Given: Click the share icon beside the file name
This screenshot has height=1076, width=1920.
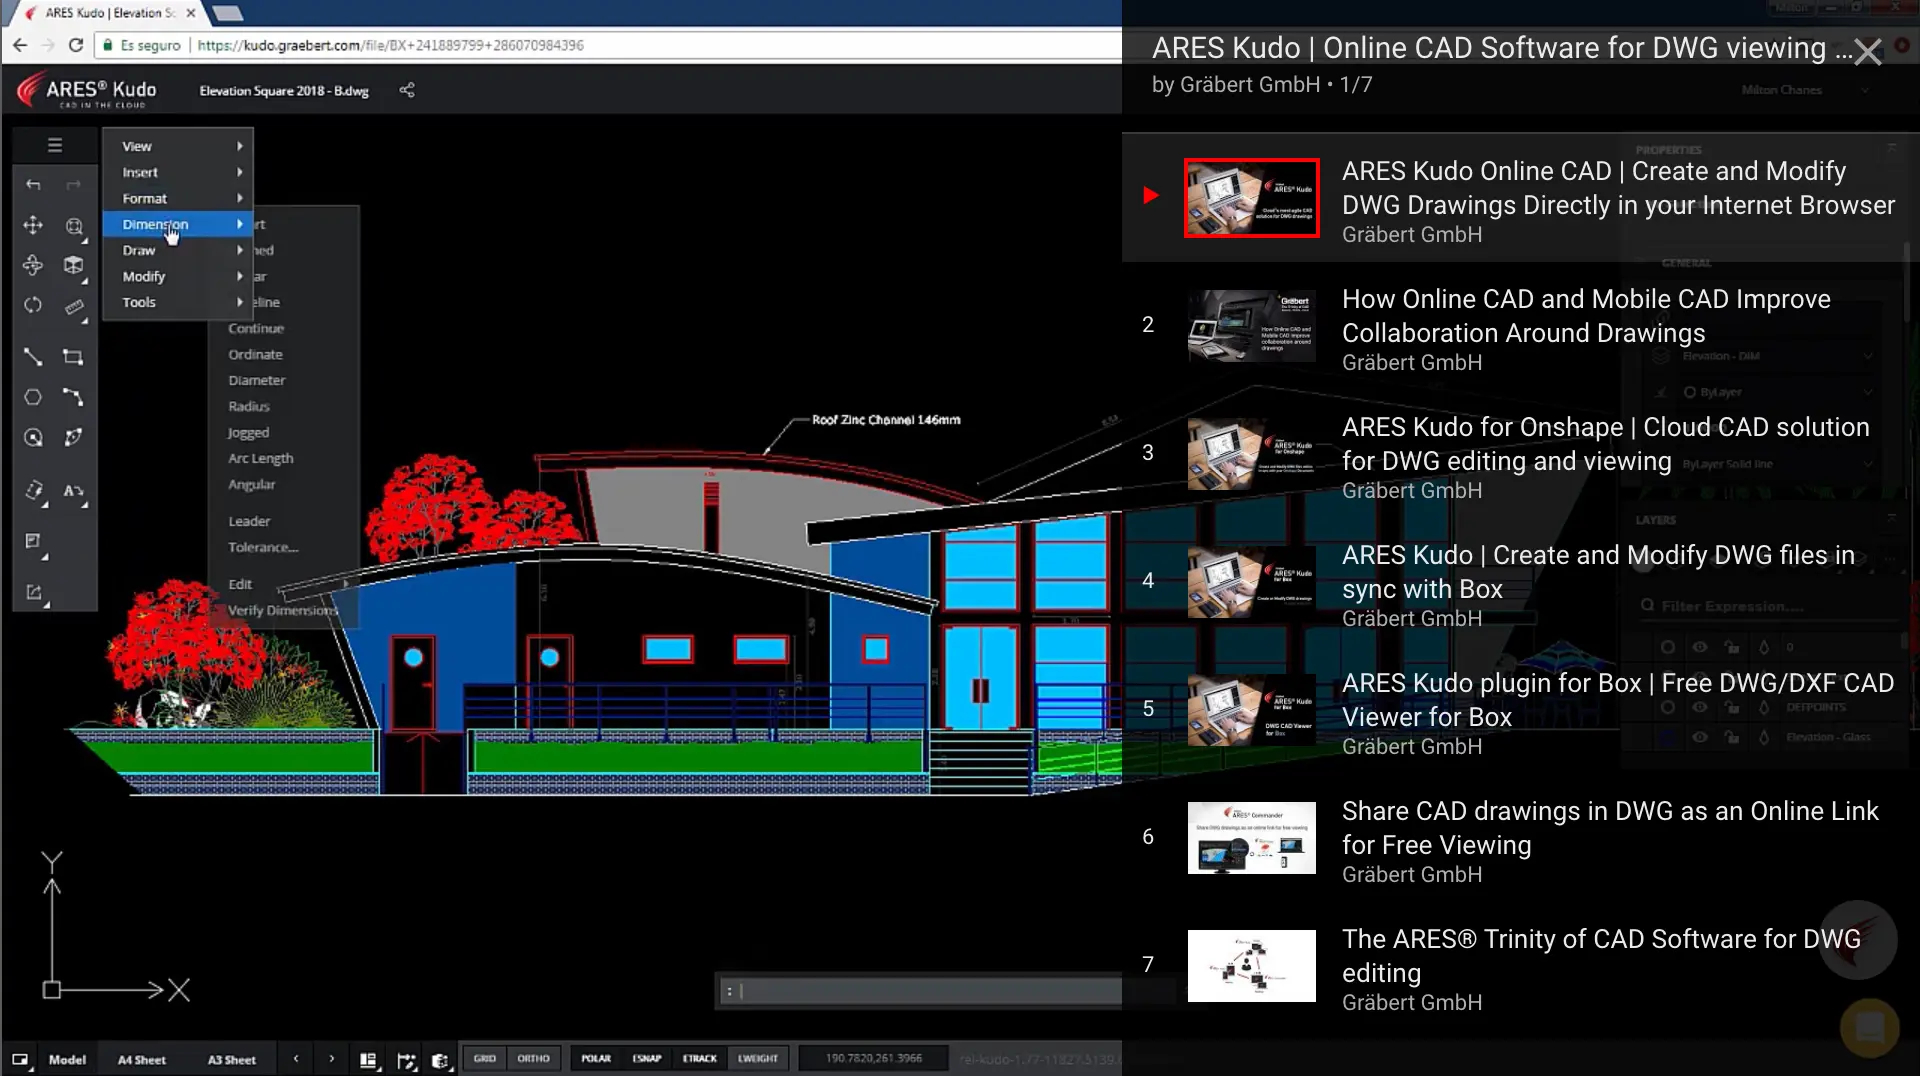Looking at the screenshot, I should tap(407, 90).
